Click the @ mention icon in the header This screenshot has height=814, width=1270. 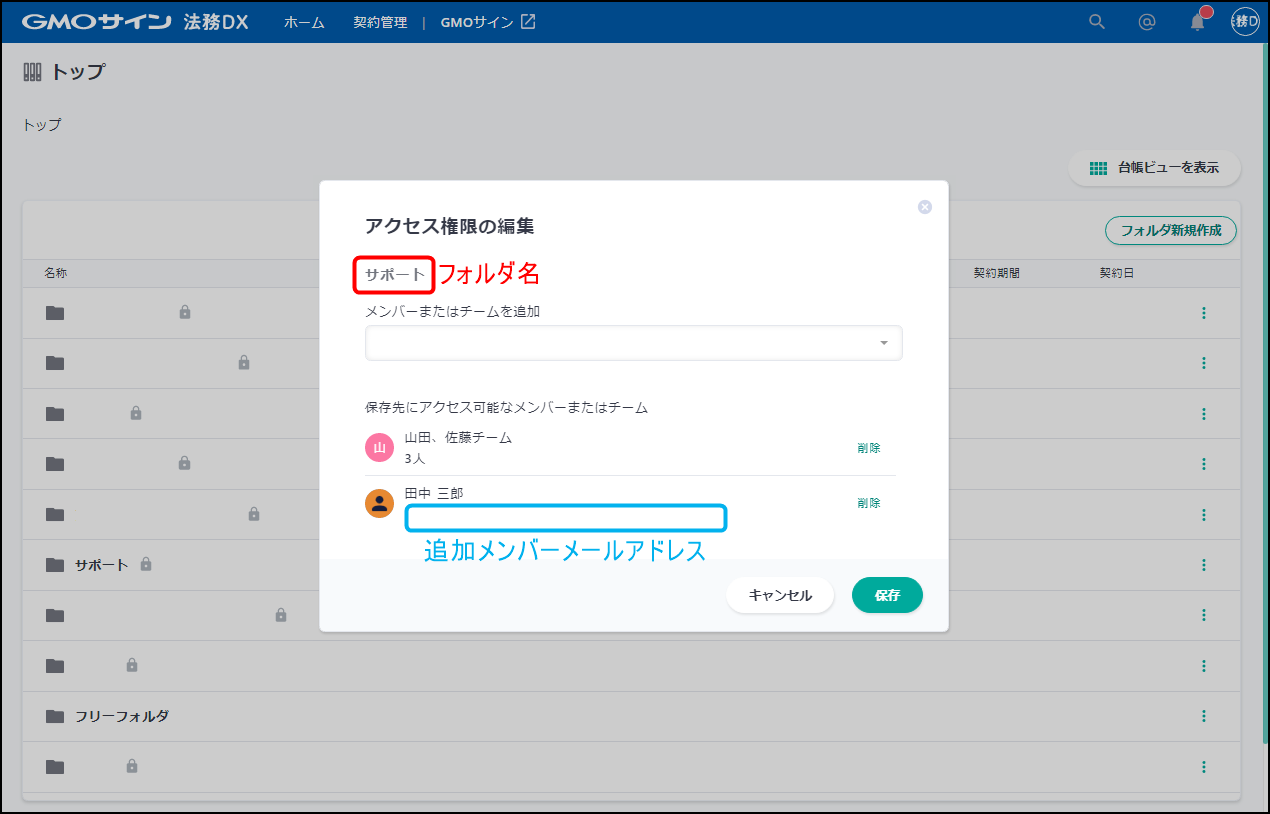1146,22
